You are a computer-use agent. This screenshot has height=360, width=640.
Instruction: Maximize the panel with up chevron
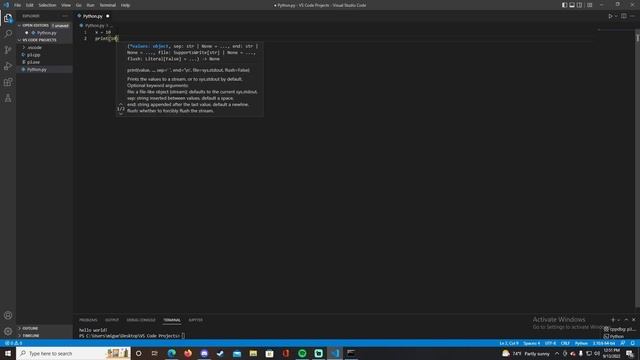(626, 320)
